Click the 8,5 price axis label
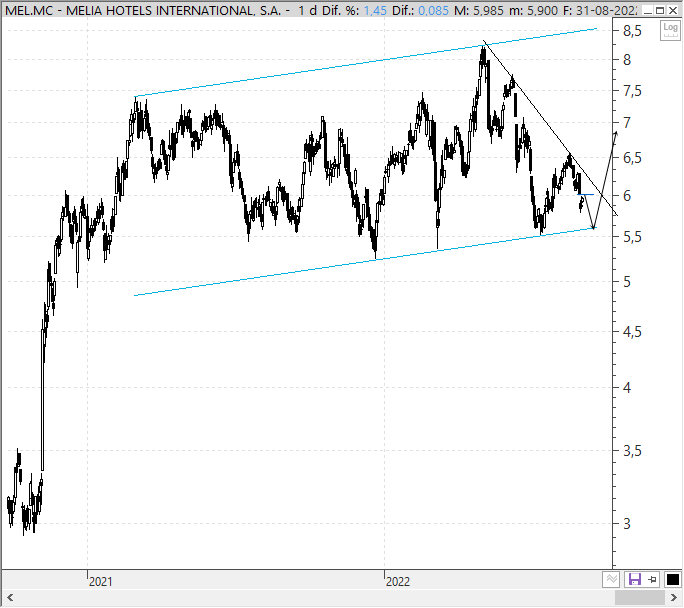 [632, 31]
